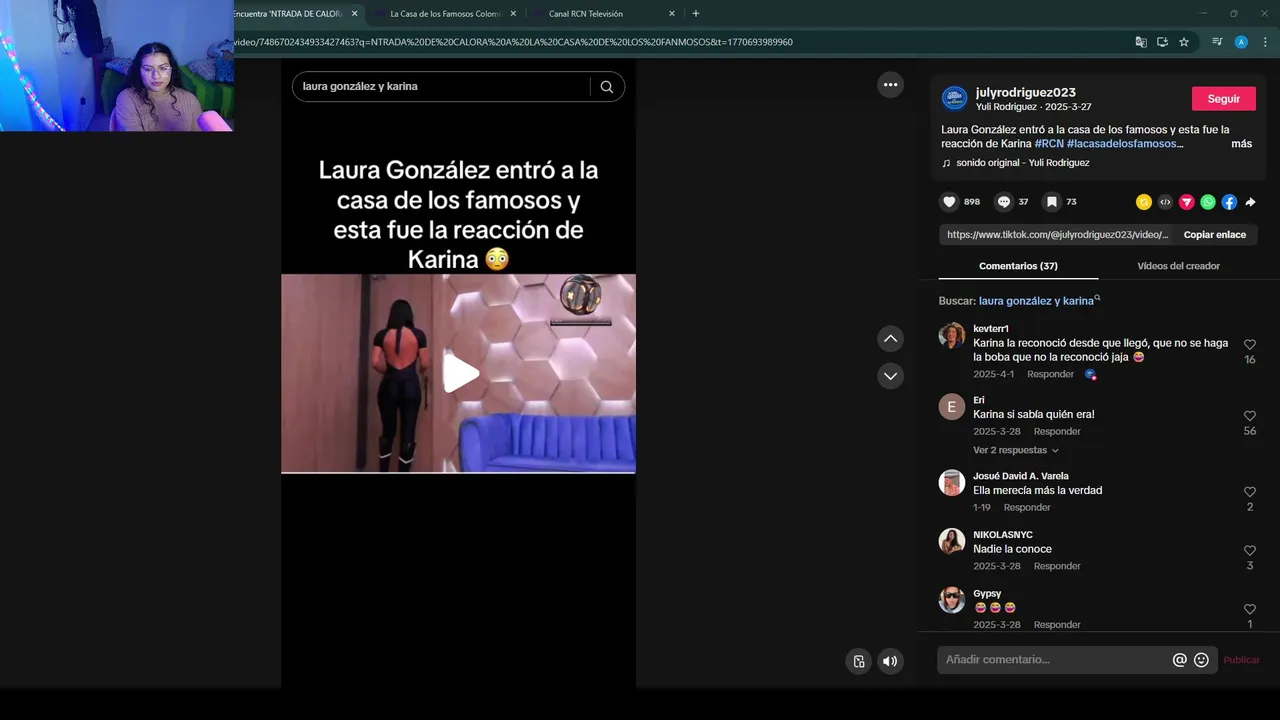Open julyrodriguez023 profile name
Viewport: 1280px width, 720px height.
[1026, 92]
